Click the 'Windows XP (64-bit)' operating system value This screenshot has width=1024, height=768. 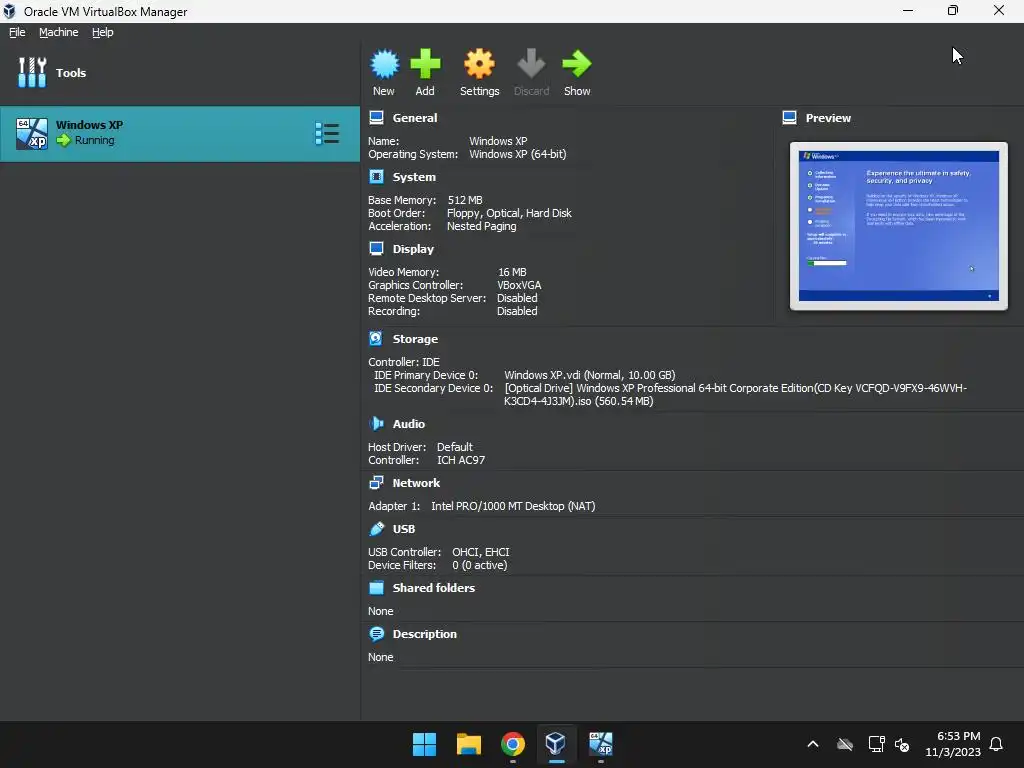tap(517, 154)
